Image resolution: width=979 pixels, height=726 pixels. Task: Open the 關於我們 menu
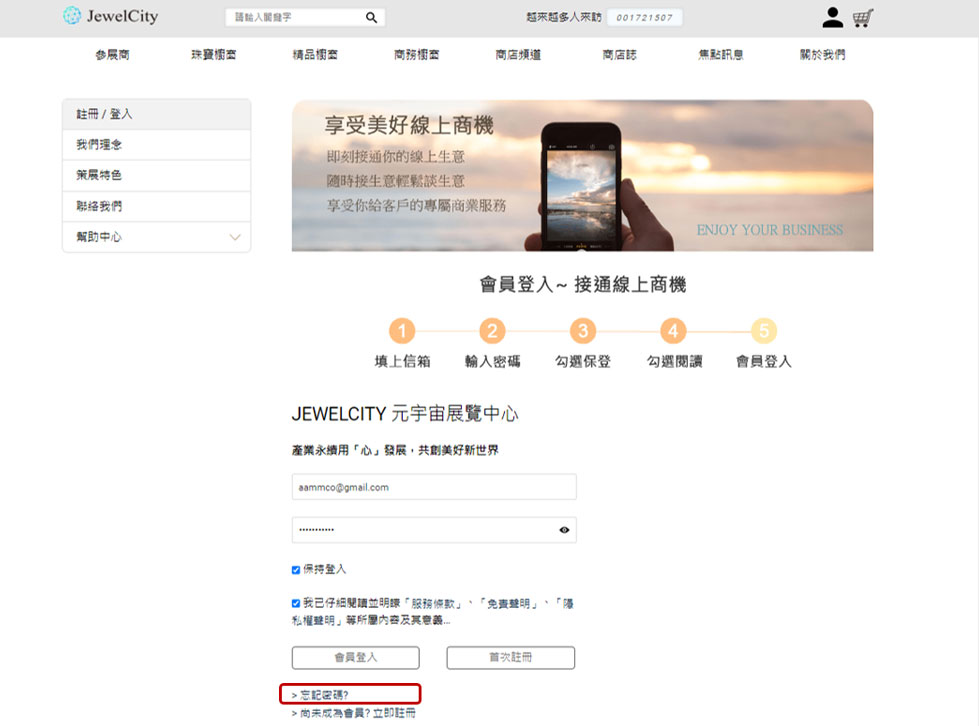pyautogui.click(x=822, y=55)
